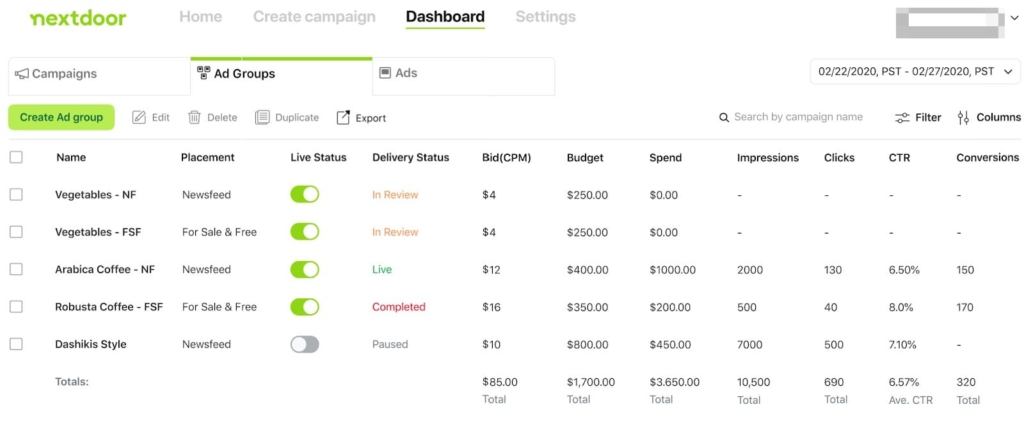Click the Ad Groups tab icon

coord(203,72)
